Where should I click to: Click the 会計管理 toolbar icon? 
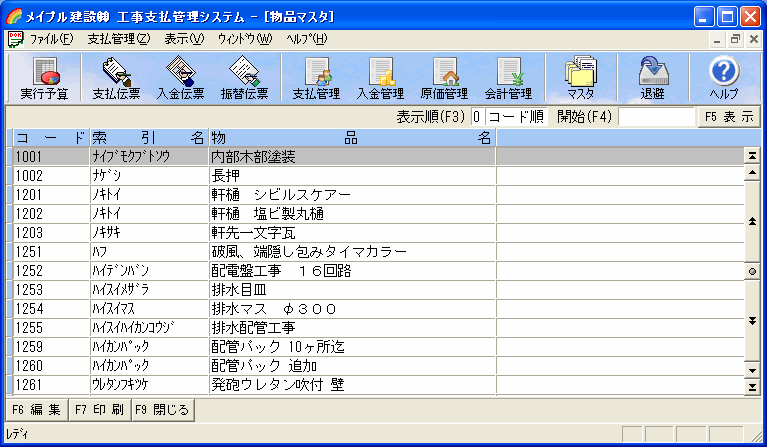click(508, 78)
